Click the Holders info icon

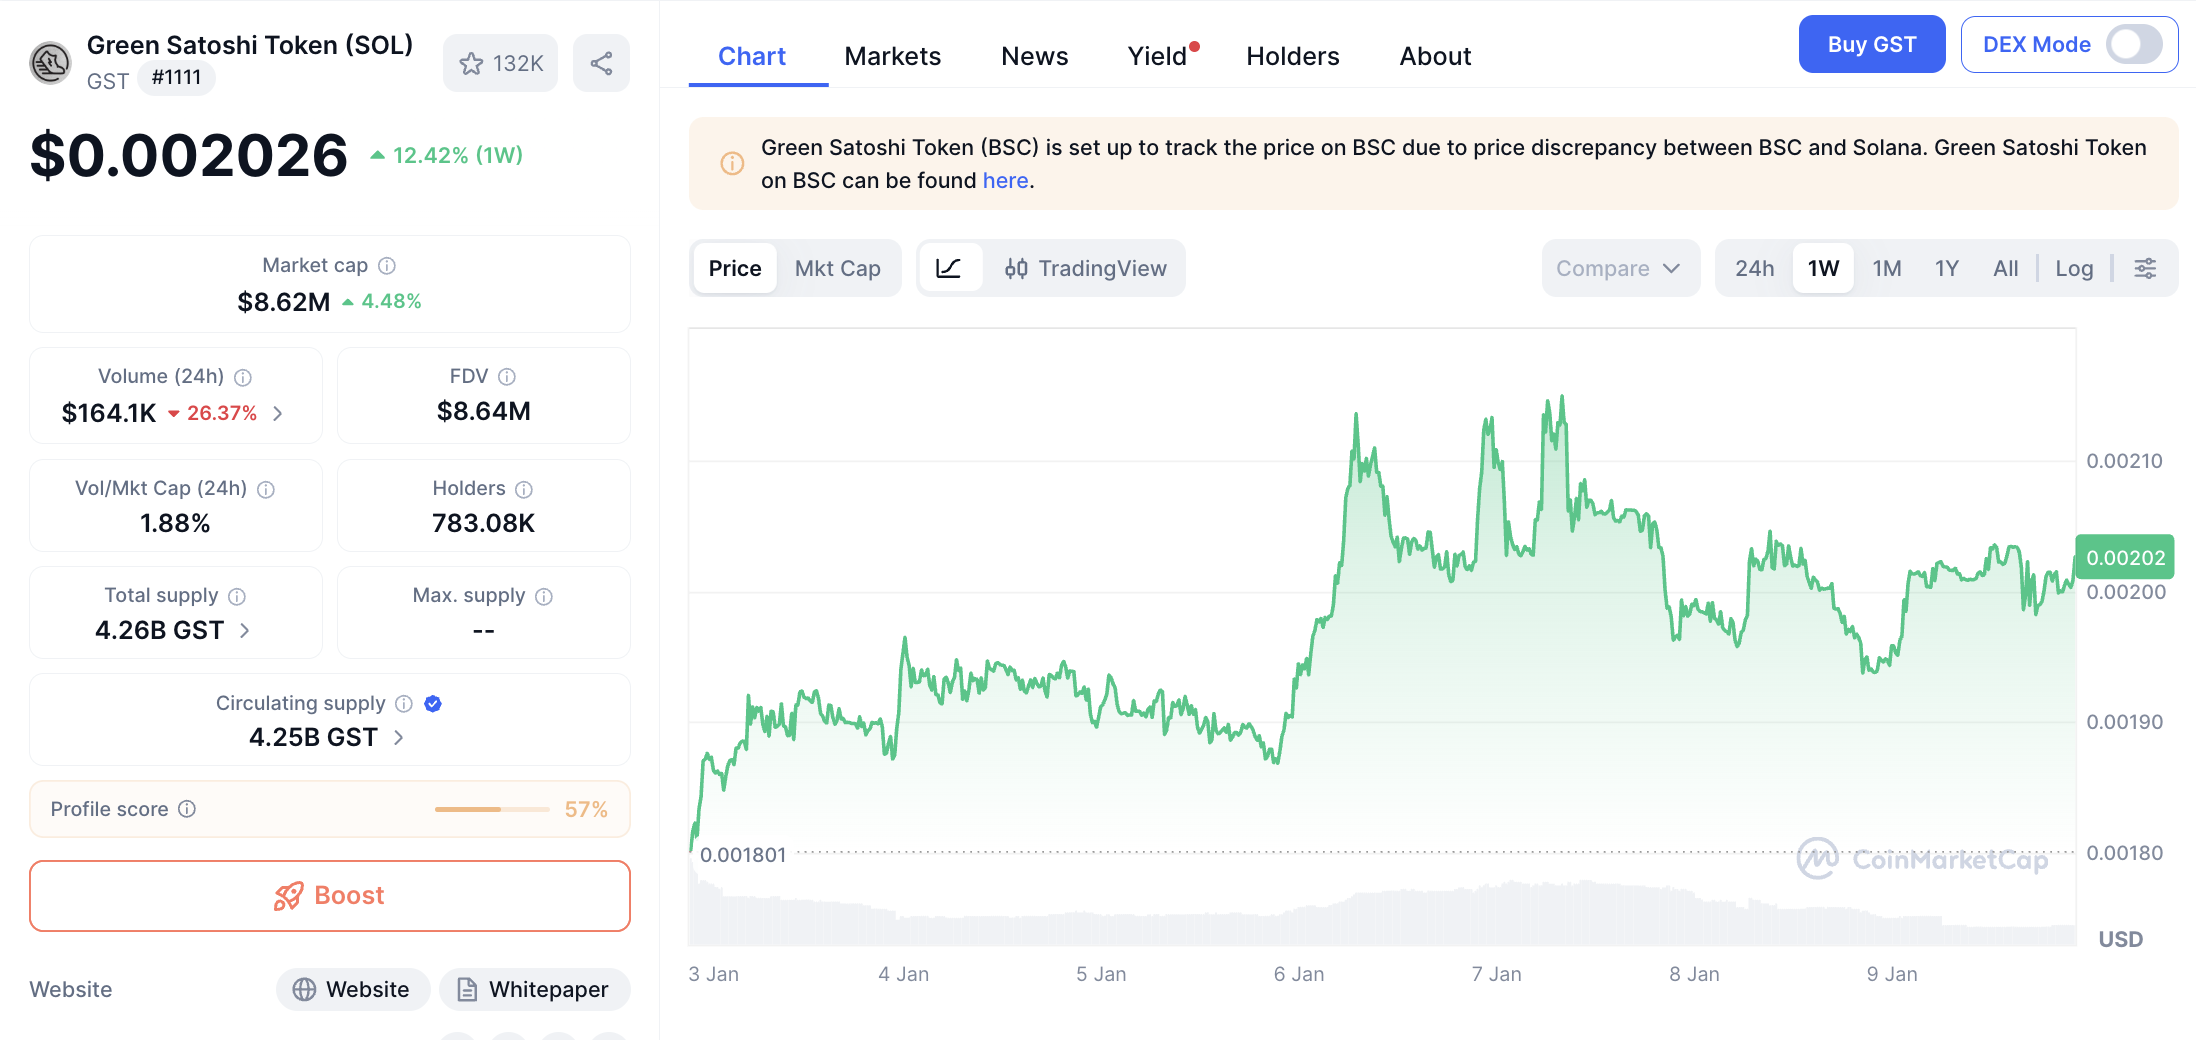[524, 489]
